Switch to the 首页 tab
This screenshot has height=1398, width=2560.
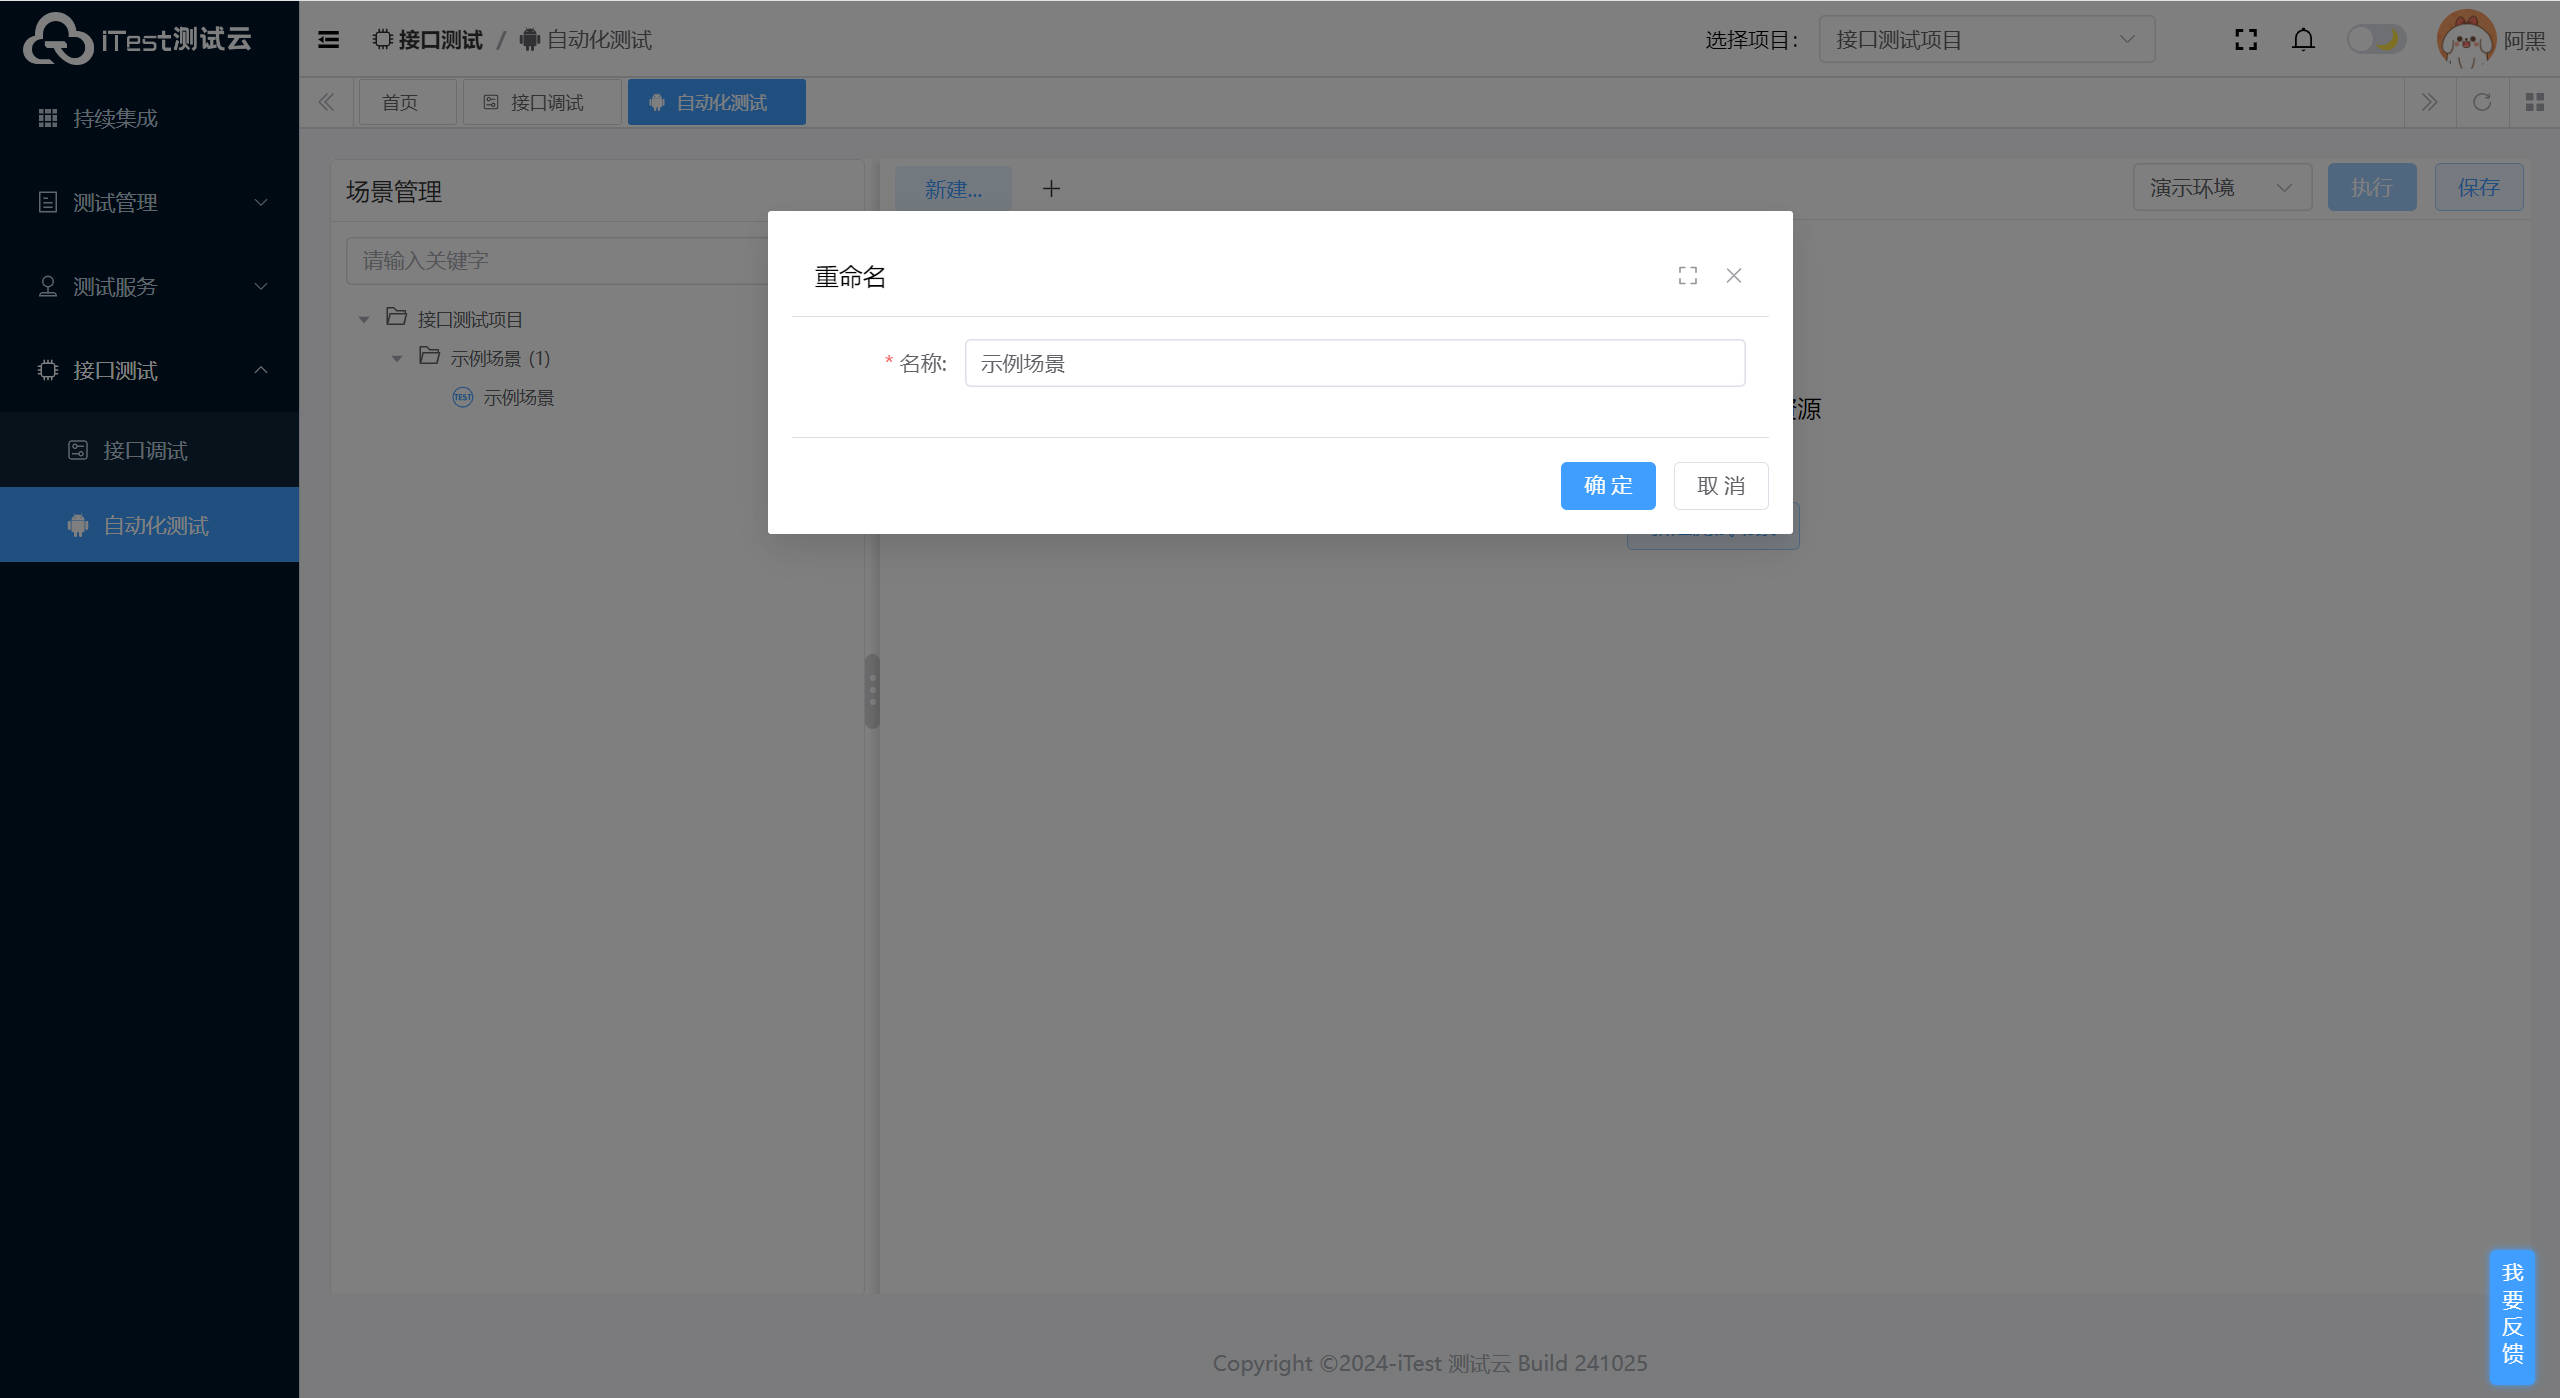(400, 103)
